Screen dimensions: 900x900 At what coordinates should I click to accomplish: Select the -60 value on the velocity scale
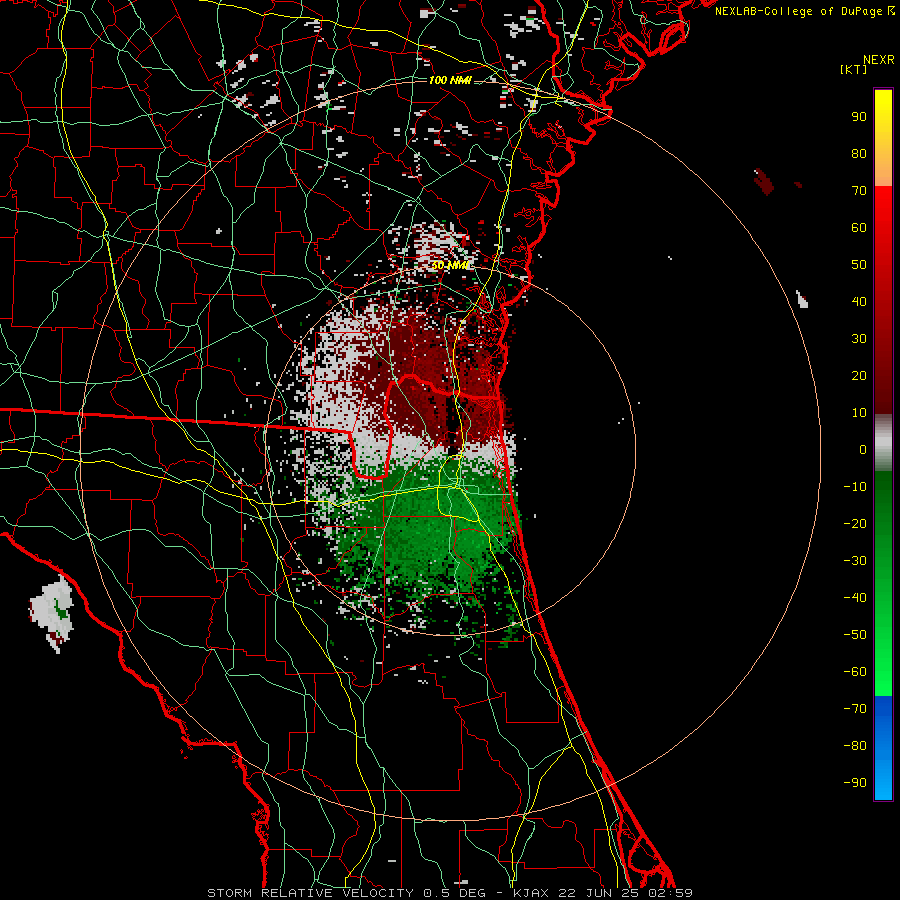855,672
